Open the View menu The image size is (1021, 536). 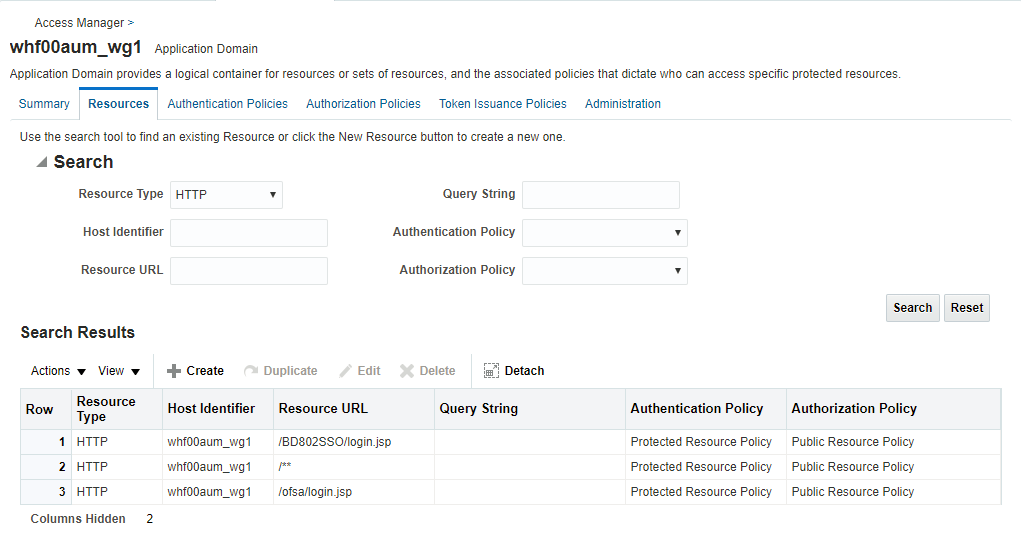[118, 371]
